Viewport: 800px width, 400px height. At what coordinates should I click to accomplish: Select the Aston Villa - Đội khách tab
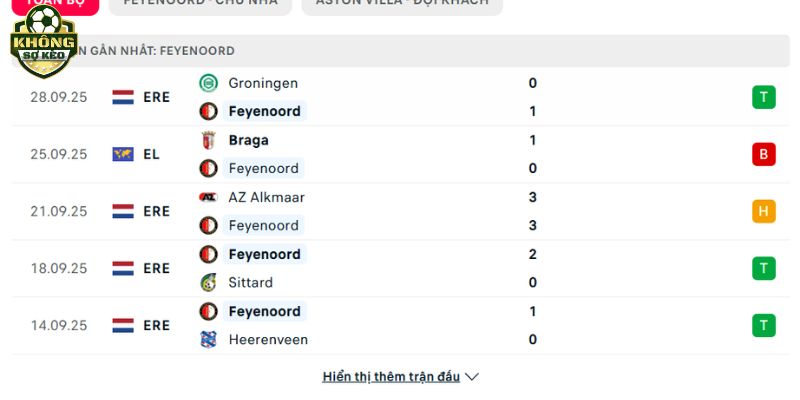tap(402, 3)
